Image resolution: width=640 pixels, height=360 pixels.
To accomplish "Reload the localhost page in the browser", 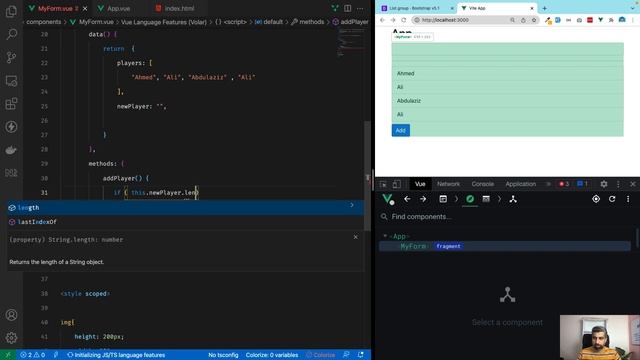I will point(403,20).
